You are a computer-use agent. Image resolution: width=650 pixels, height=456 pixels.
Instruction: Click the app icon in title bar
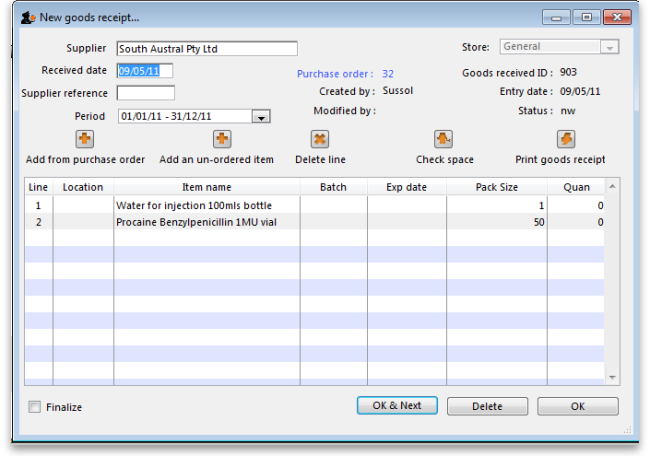click(27, 18)
